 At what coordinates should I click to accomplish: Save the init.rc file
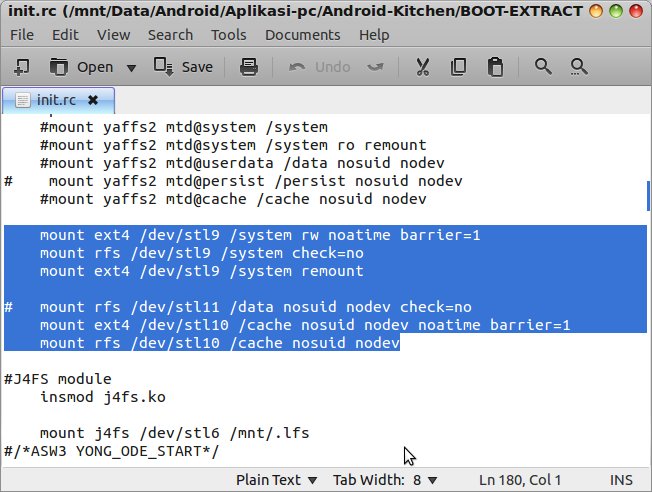point(183,67)
